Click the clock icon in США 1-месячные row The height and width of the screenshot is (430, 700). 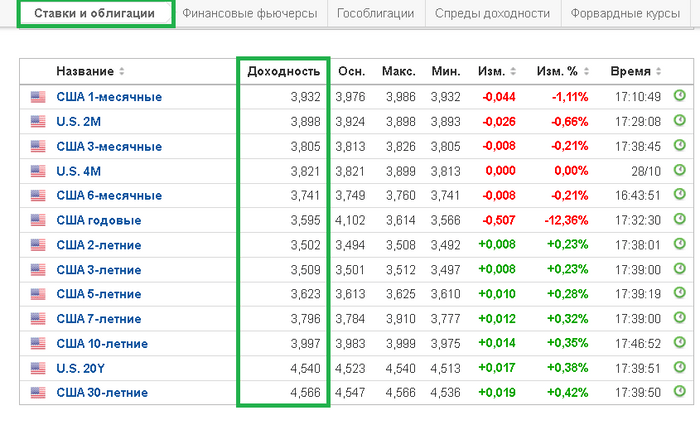(x=680, y=97)
